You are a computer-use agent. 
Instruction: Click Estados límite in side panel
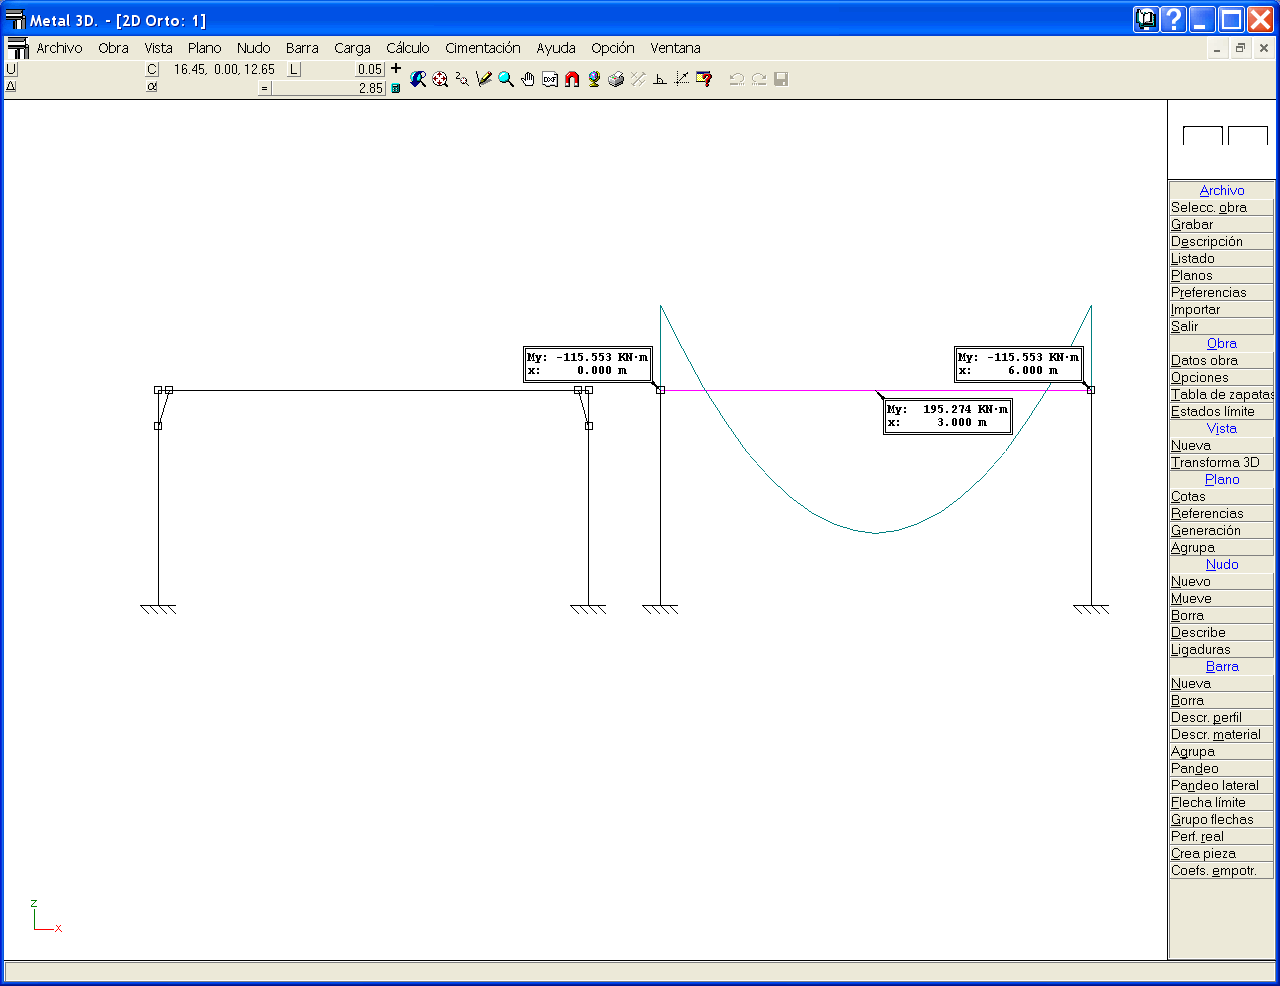point(1221,411)
